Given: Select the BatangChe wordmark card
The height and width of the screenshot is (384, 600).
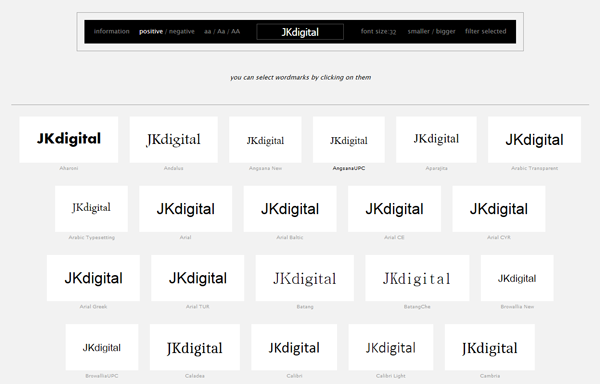Looking at the screenshot, I should (417, 278).
